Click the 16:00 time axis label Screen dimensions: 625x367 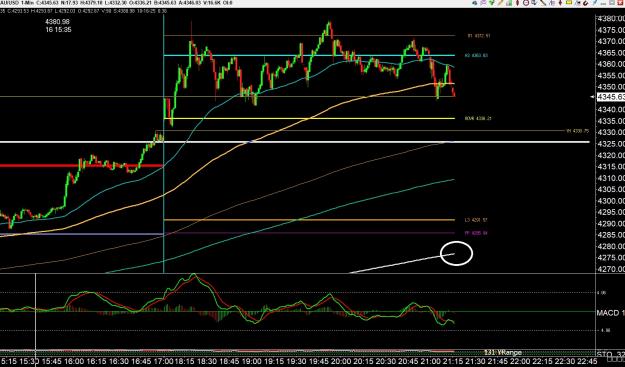[x=75, y=362]
